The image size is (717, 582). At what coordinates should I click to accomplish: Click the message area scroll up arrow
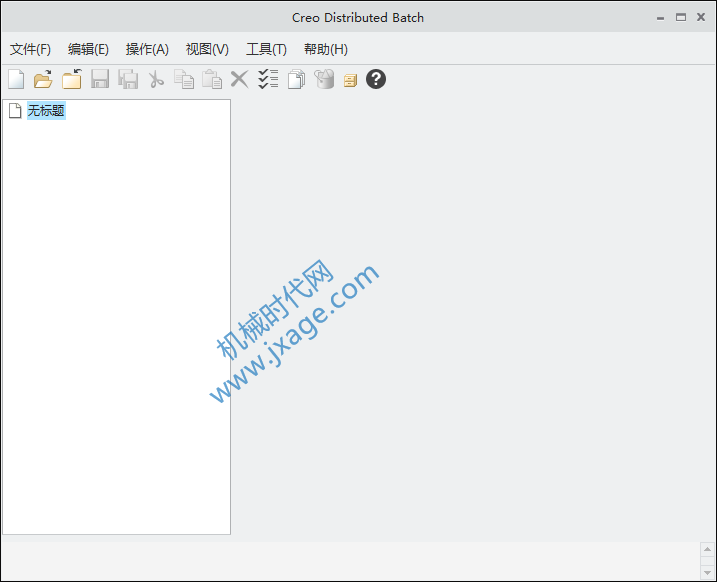tap(707, 549)
